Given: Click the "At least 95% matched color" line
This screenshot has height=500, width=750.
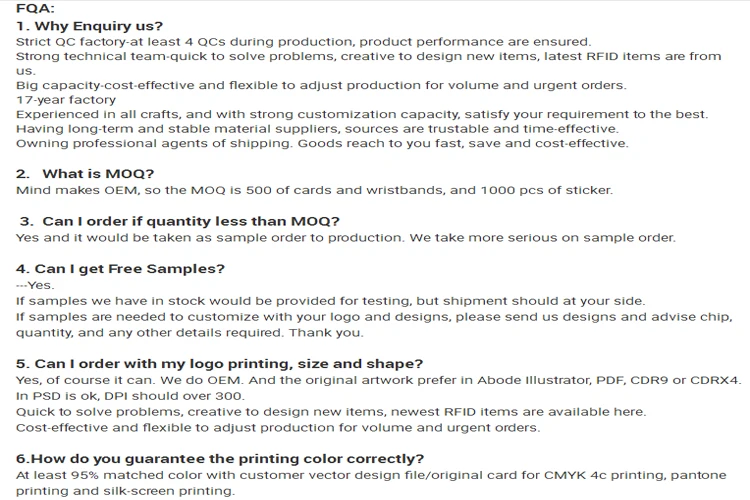Looking at the screenshot, I should [366, 476].
